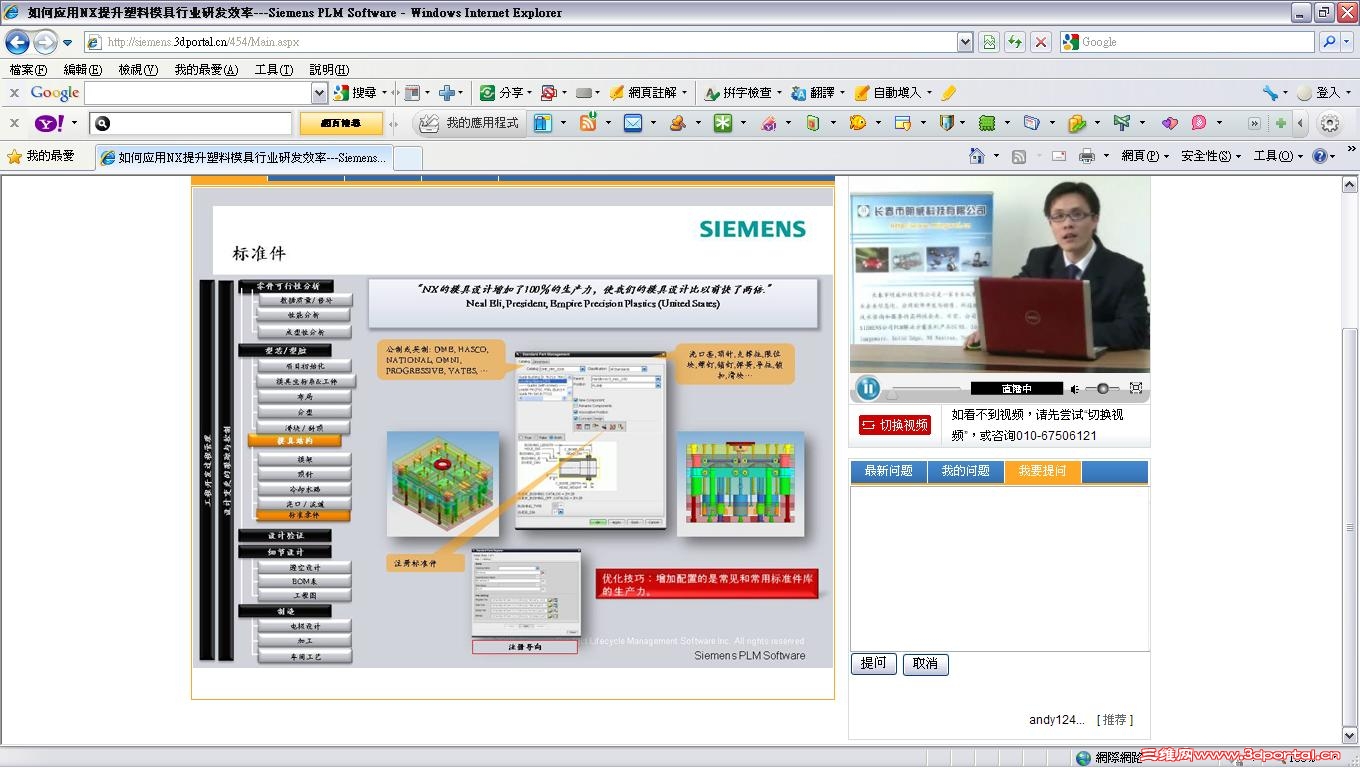Open the address bar URL dropdown
Viewport: 1360px width, 768px height.
[x=965, y=42]
